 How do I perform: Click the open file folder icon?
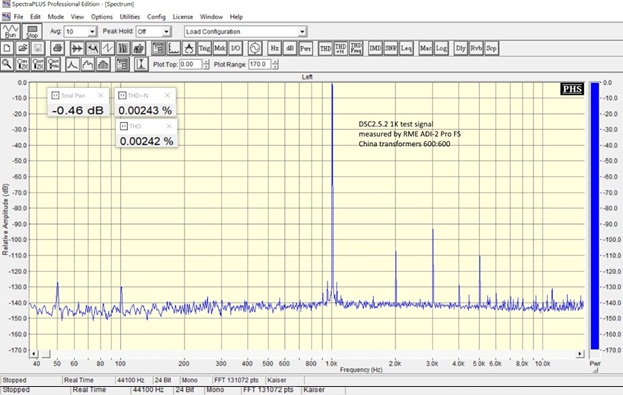[23, 48]
